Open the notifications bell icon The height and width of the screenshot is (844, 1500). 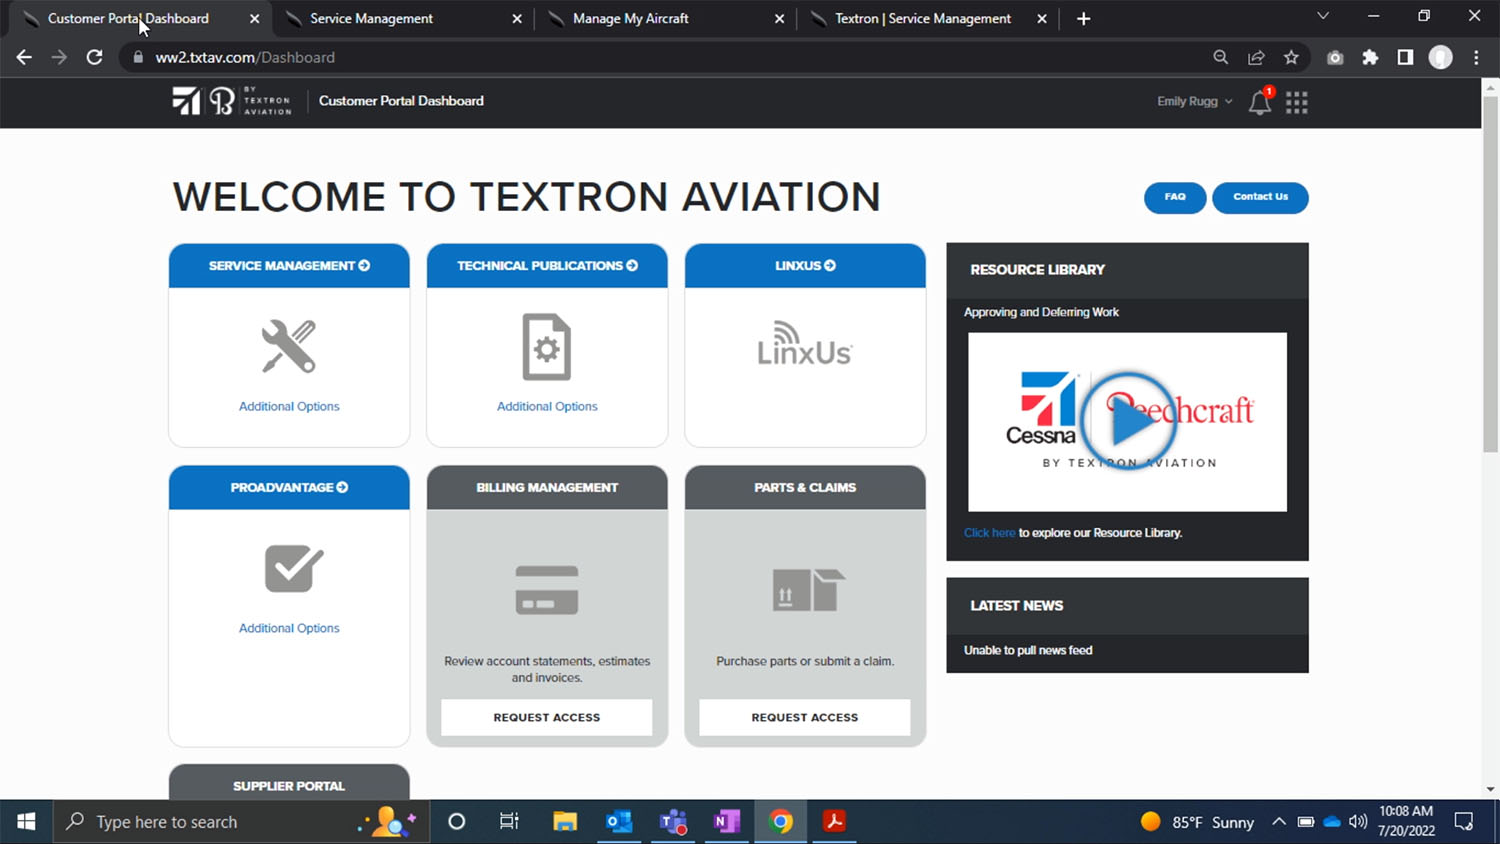(1260, 102)
